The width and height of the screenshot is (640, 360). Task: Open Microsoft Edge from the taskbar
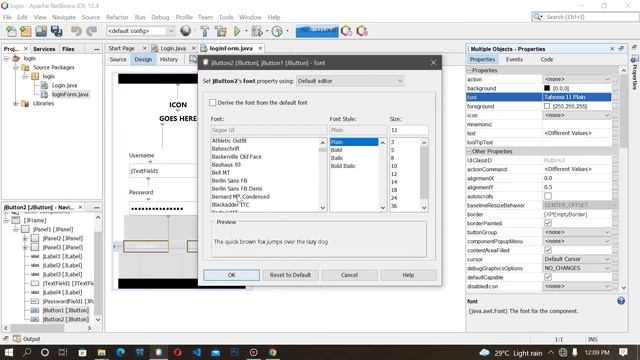[x=120, y=352]
